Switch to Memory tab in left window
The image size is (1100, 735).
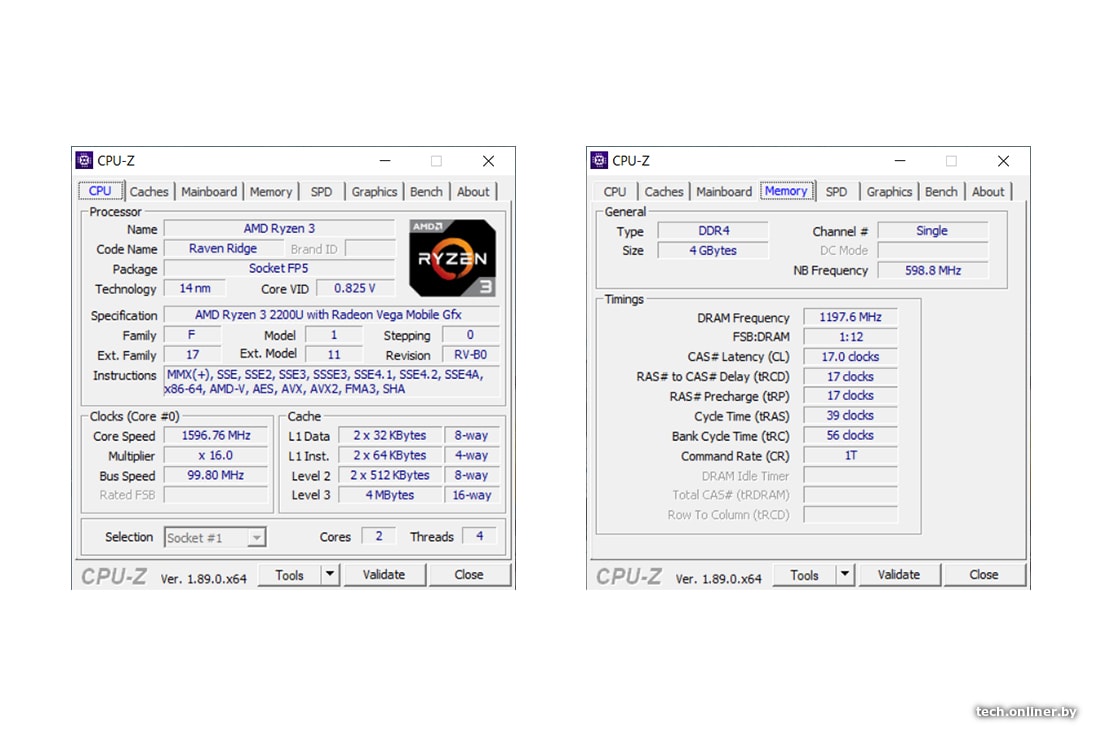271,191
